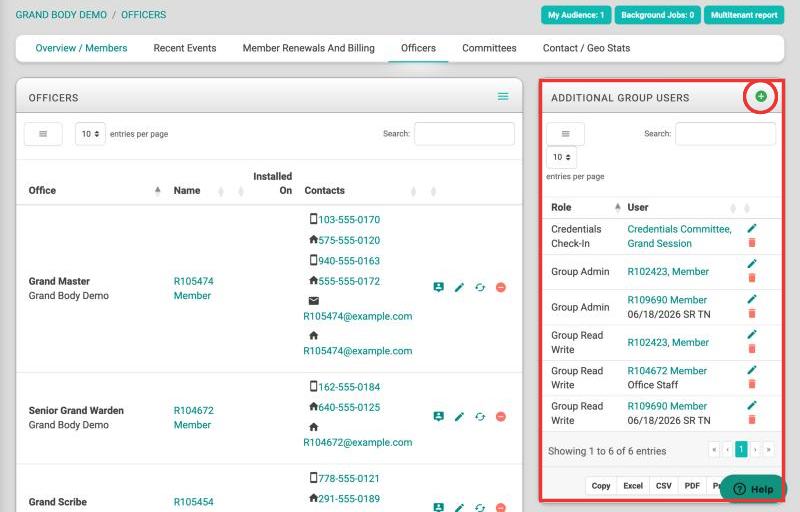Open Grand Scribe member R105454 link
Viewport: 800px width, 512px height.
tap(193, 502)
